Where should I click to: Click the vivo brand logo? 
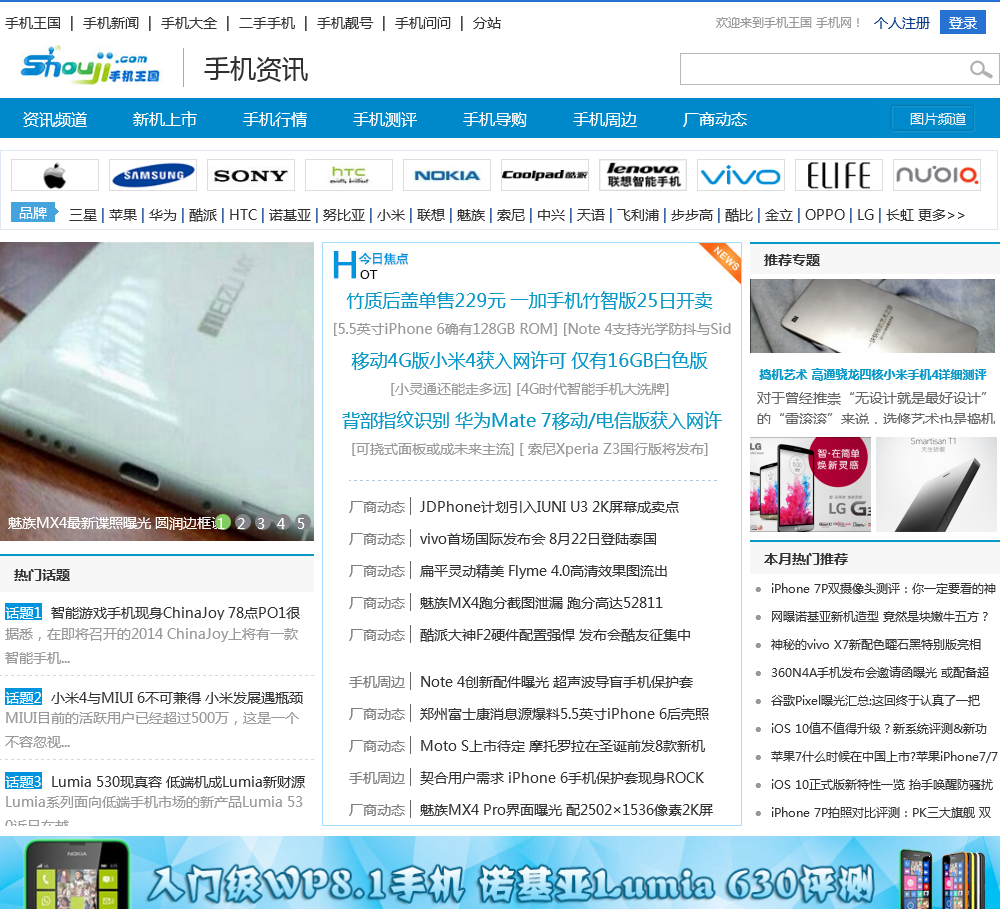(740, 175)
